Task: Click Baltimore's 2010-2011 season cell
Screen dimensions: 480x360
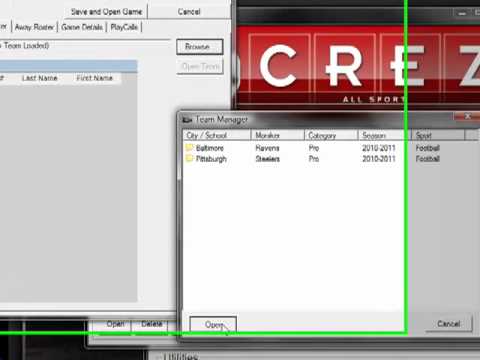Action: tap(379, 148)
